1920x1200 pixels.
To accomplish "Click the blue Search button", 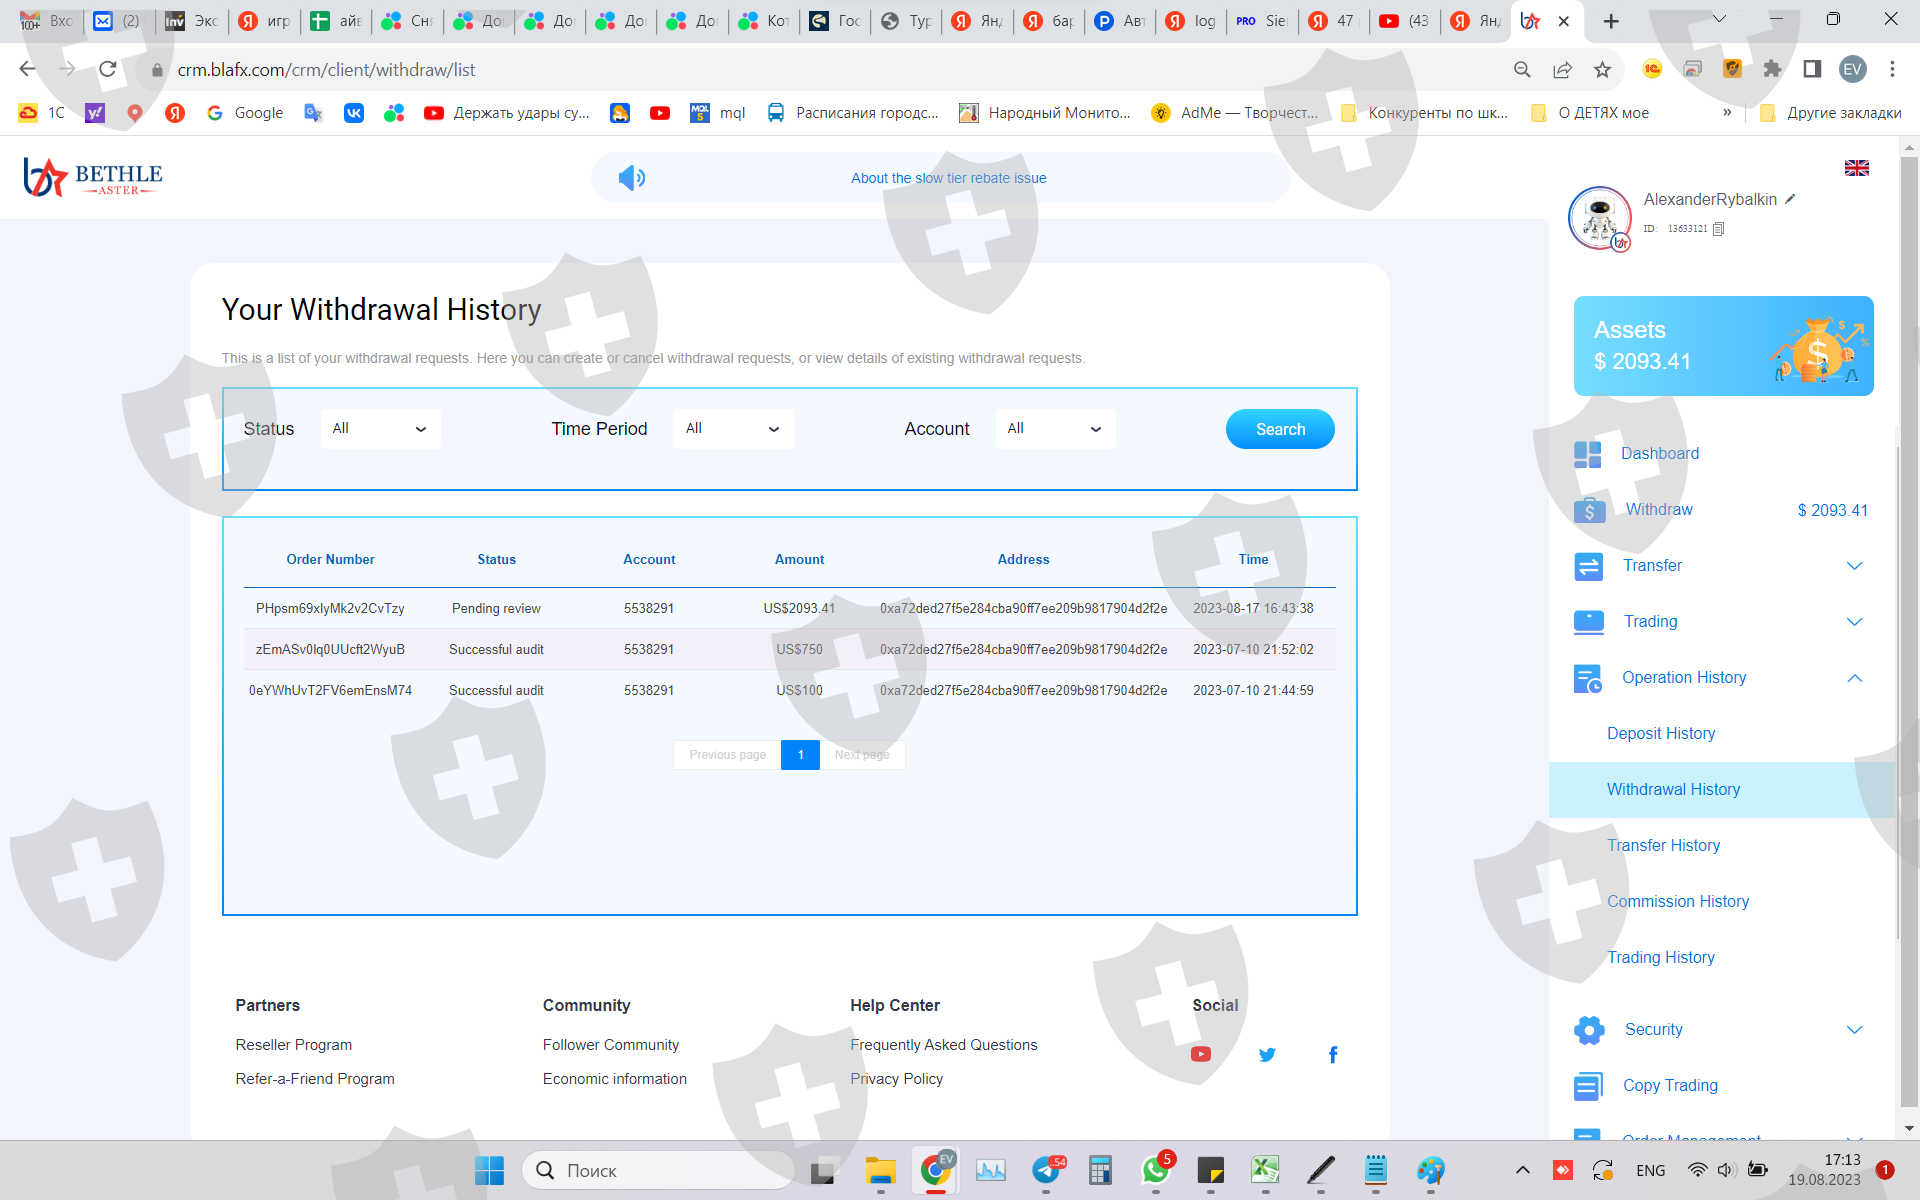I will pos(1279,429).
